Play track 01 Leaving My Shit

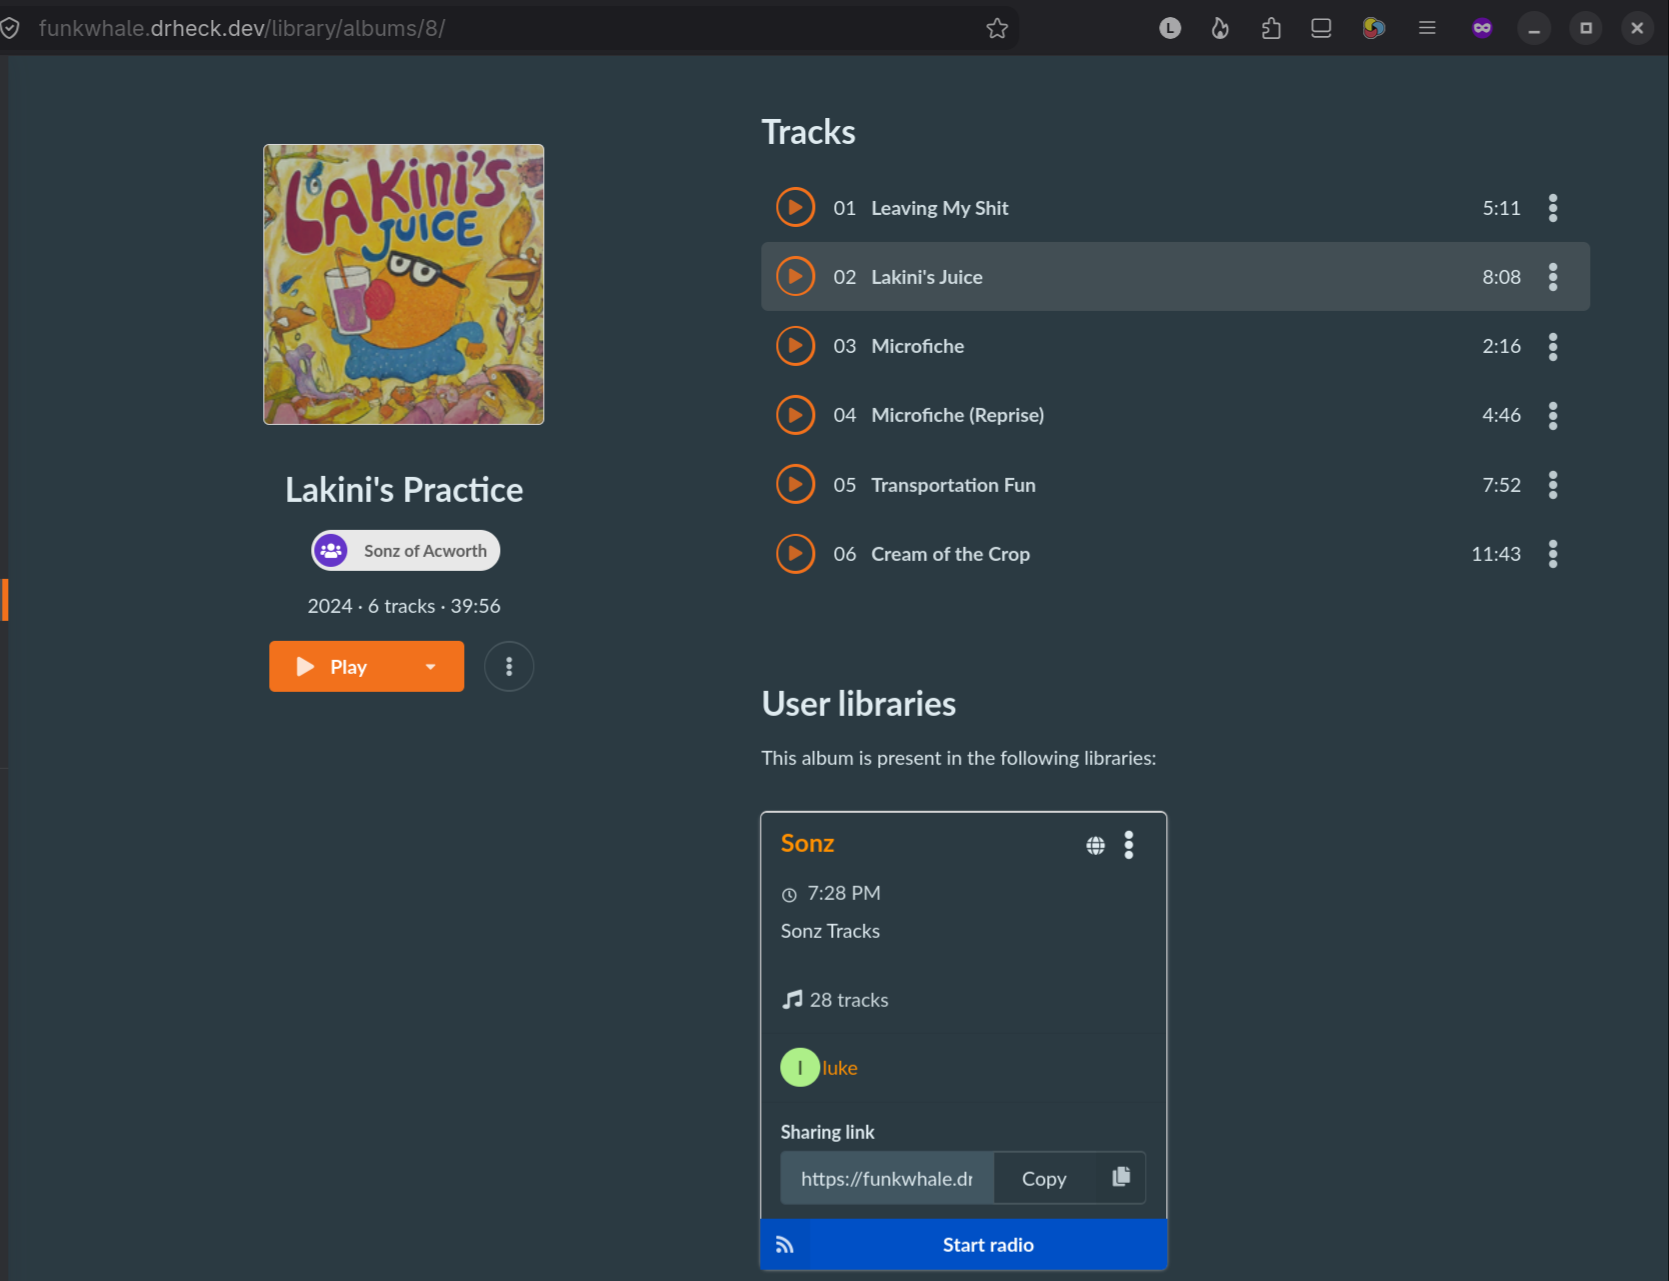coord(795,208)
